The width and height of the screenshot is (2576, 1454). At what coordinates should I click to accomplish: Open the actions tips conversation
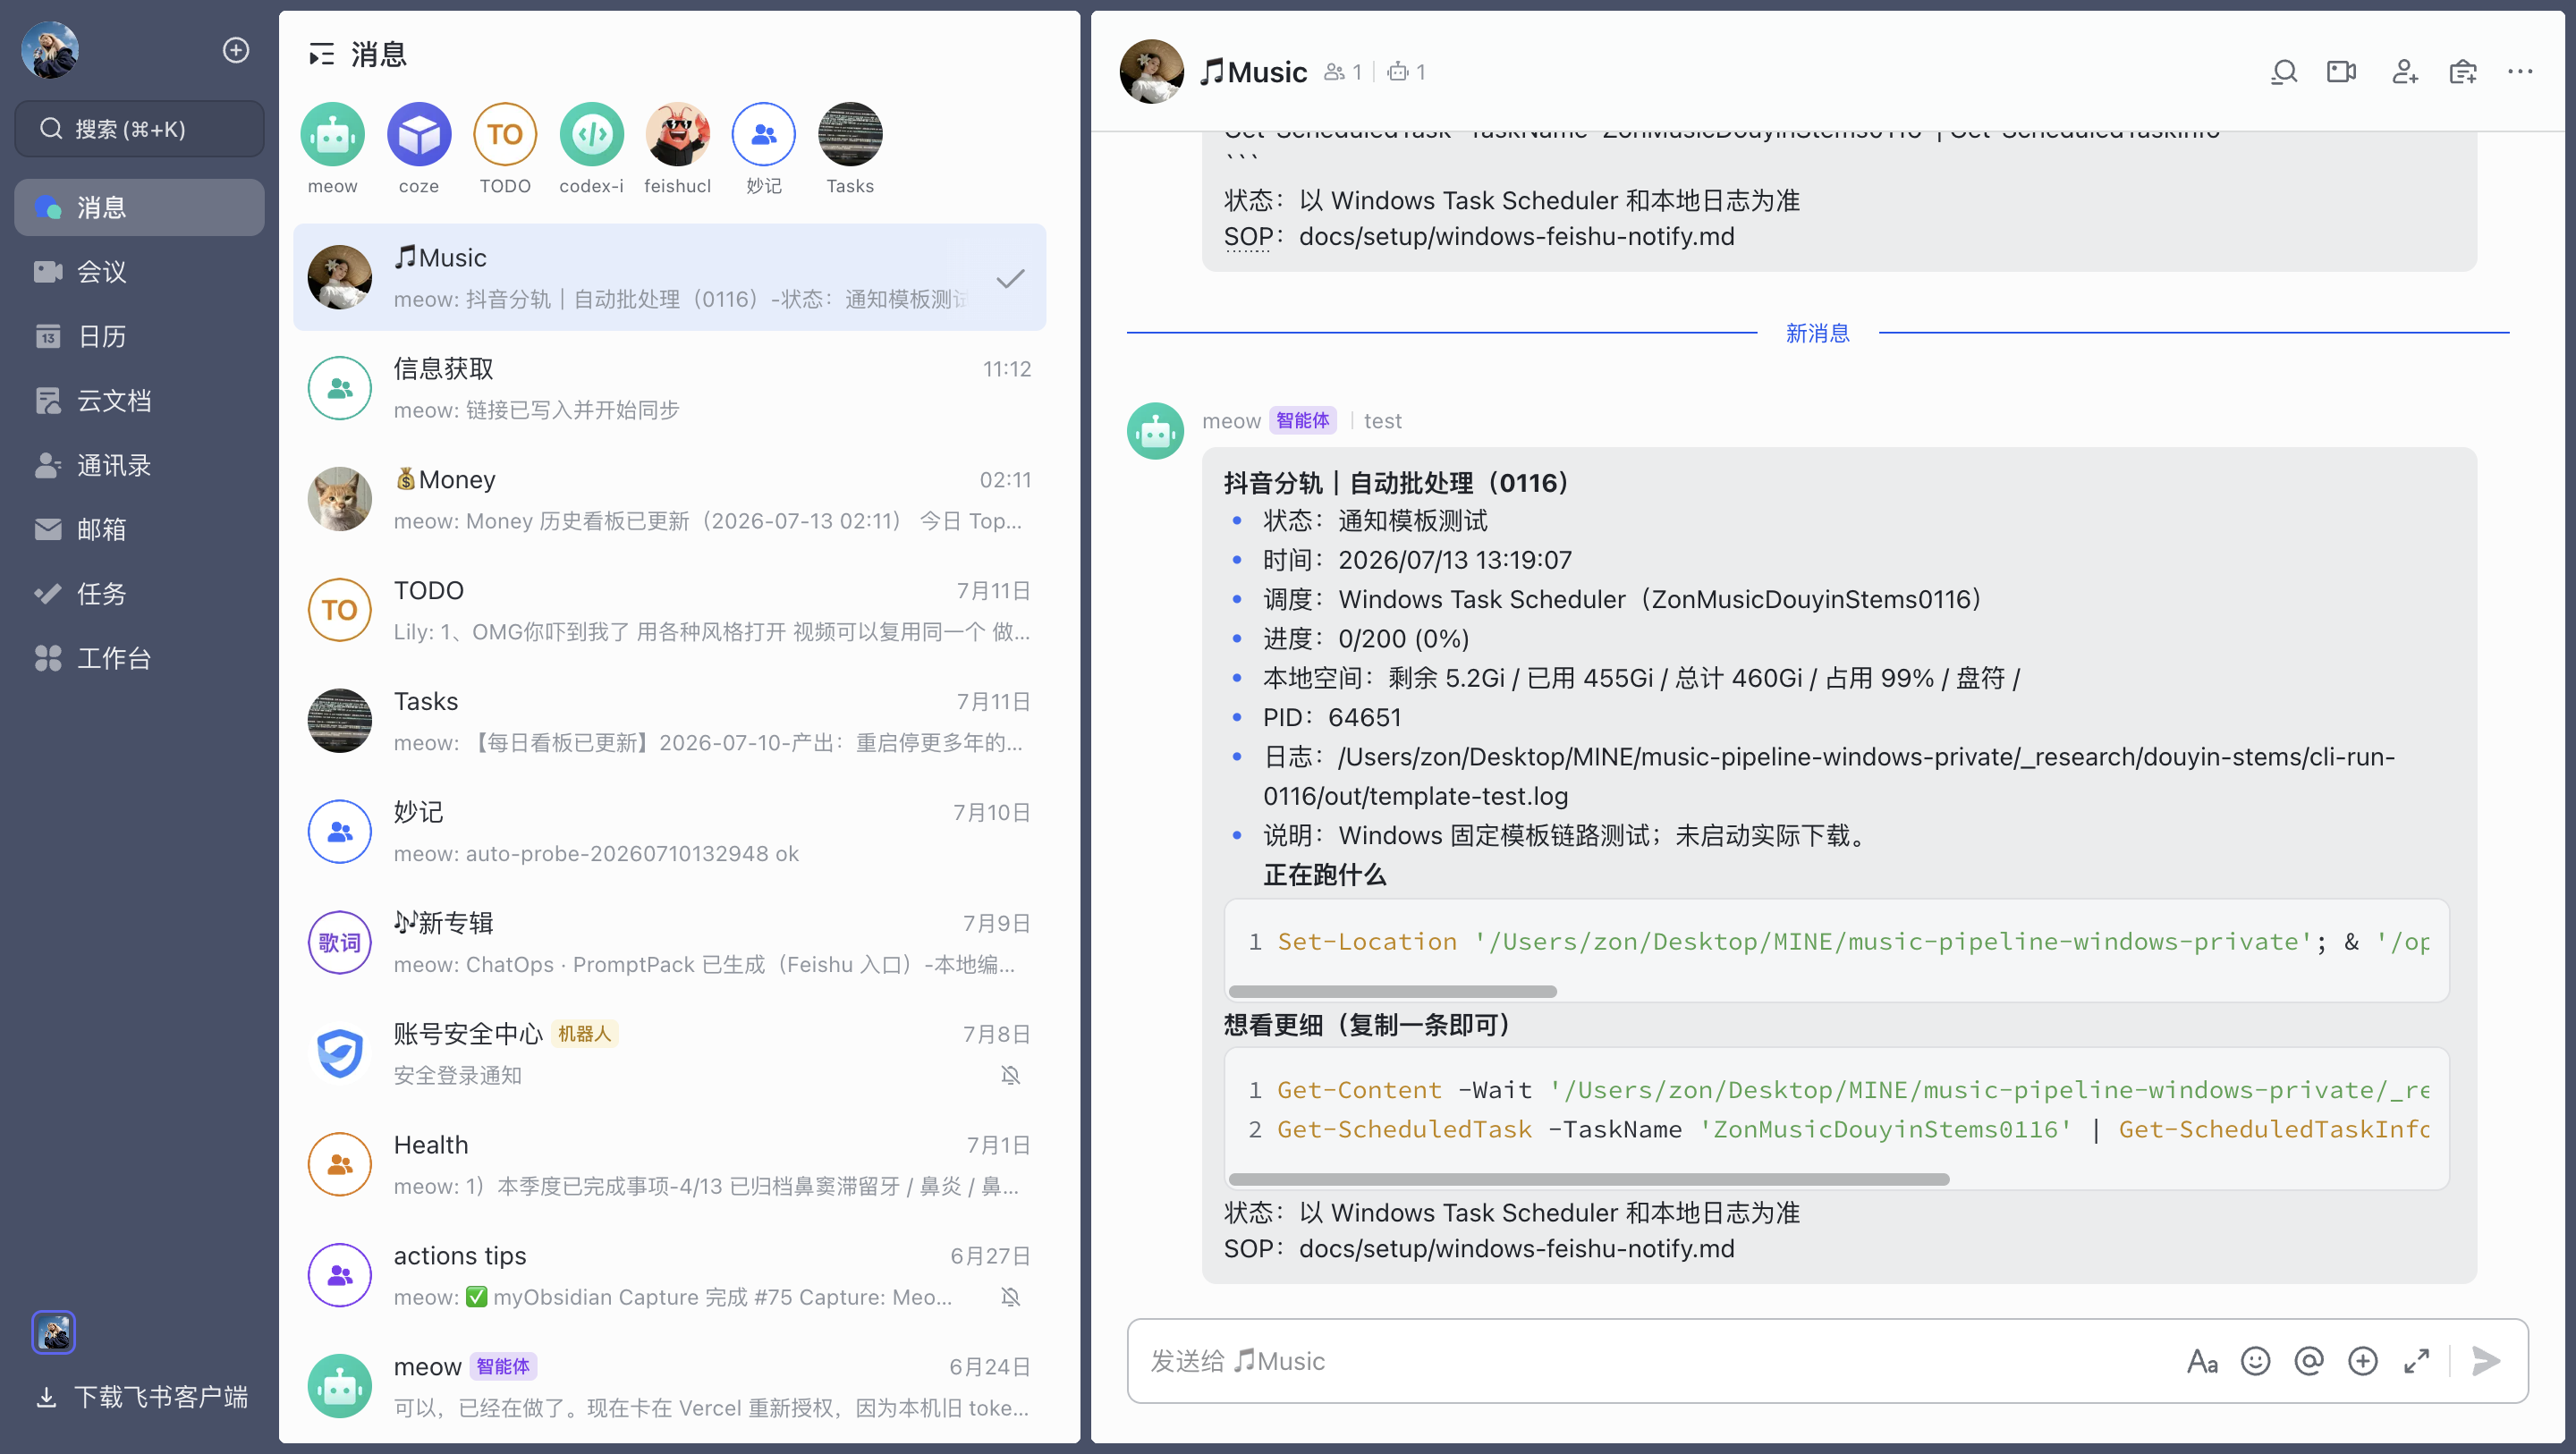click(670, 1276)
